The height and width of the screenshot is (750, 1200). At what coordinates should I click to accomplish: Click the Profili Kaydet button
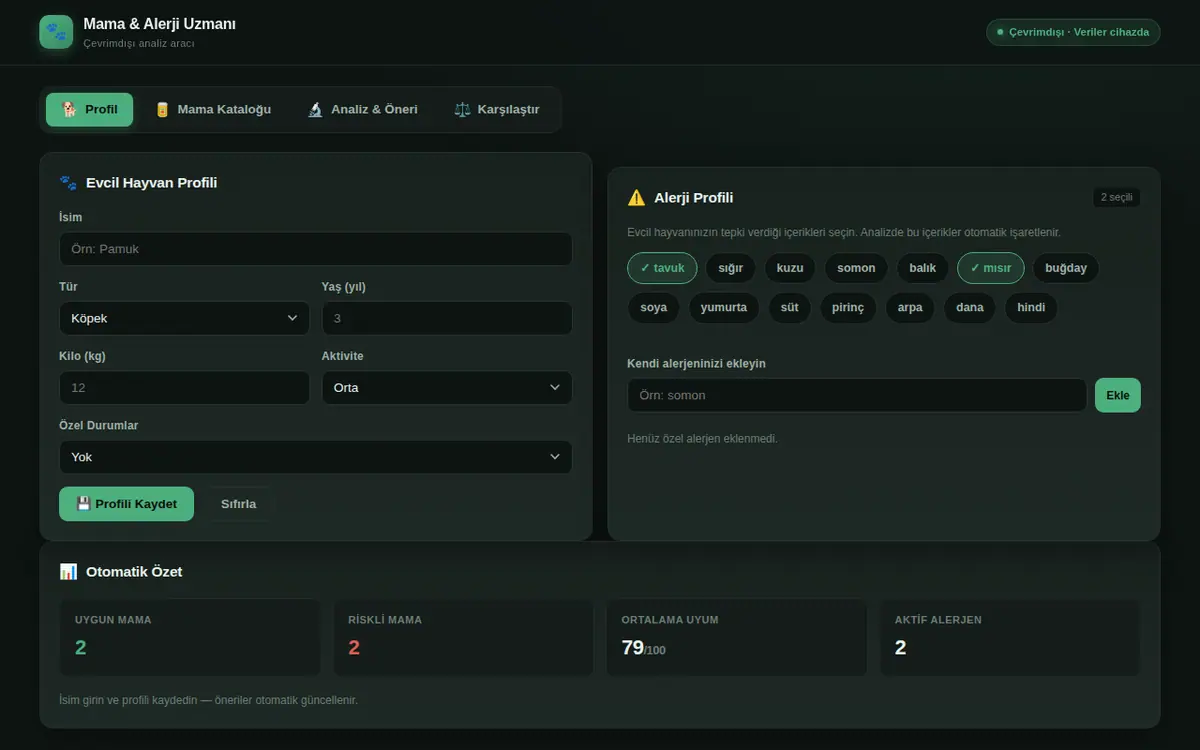point(126,504)
